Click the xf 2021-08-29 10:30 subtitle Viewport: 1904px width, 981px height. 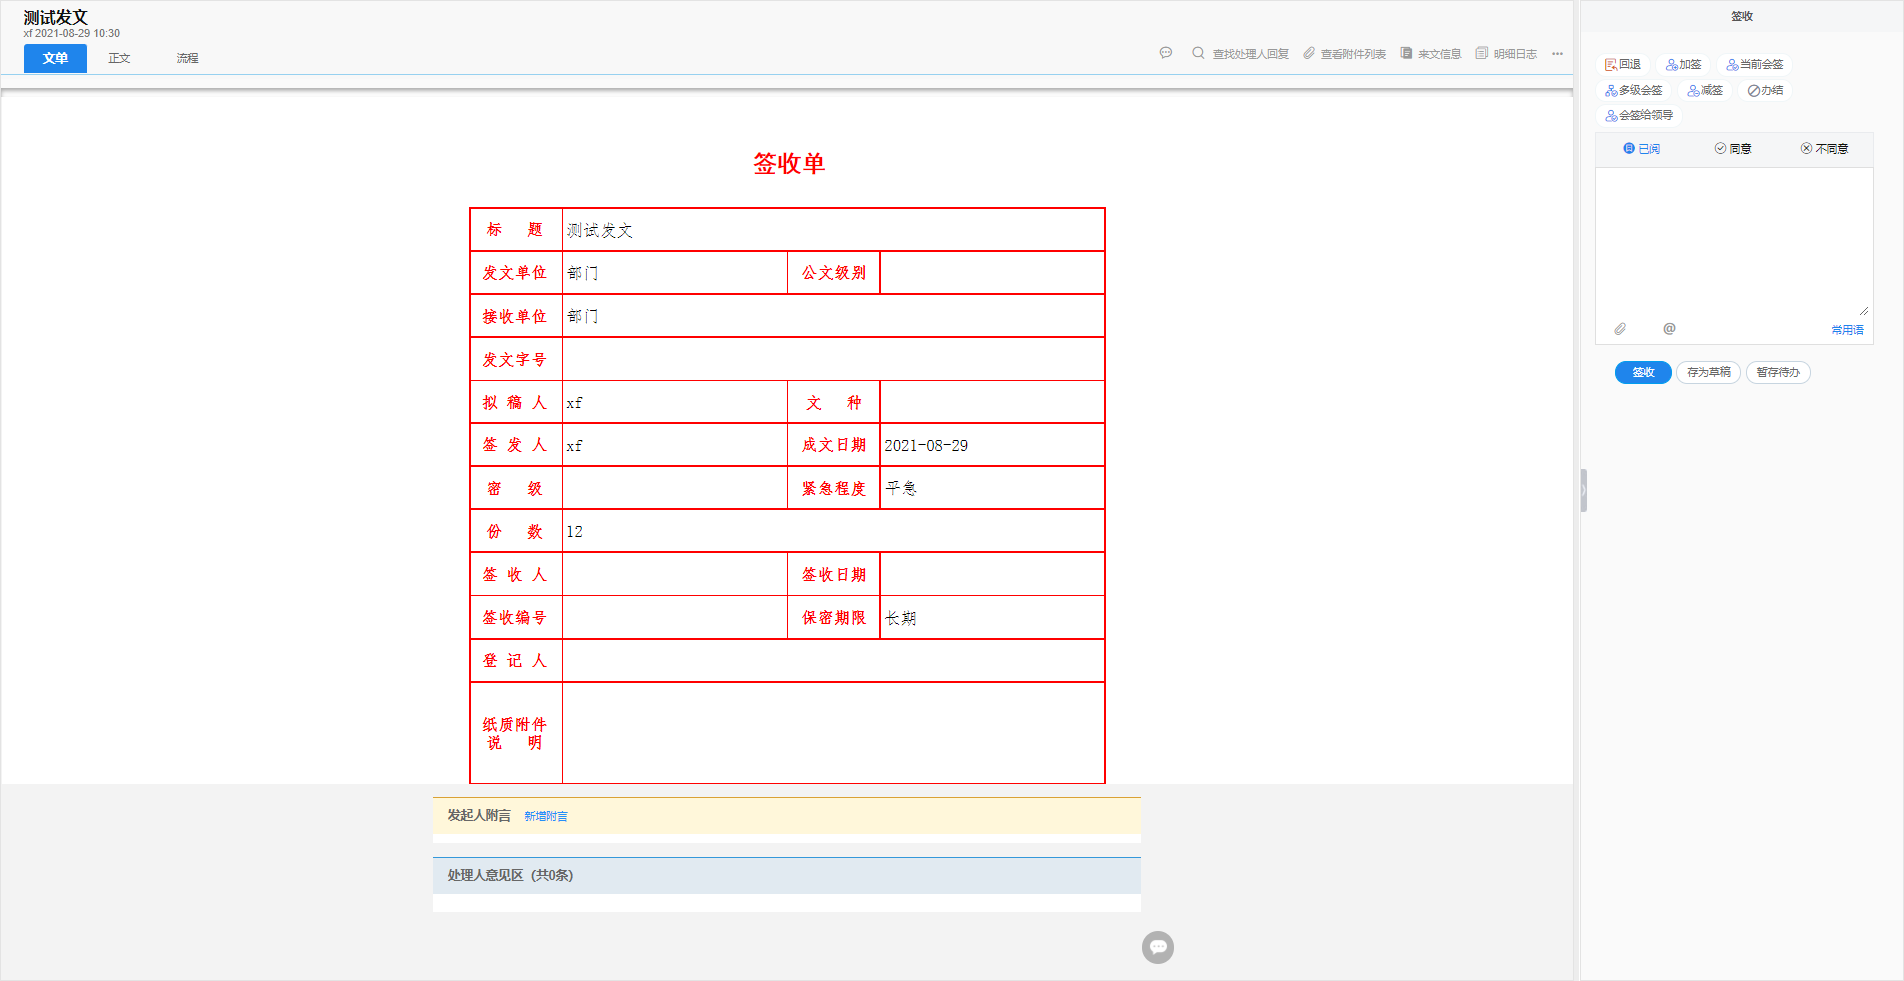point(72,33)
